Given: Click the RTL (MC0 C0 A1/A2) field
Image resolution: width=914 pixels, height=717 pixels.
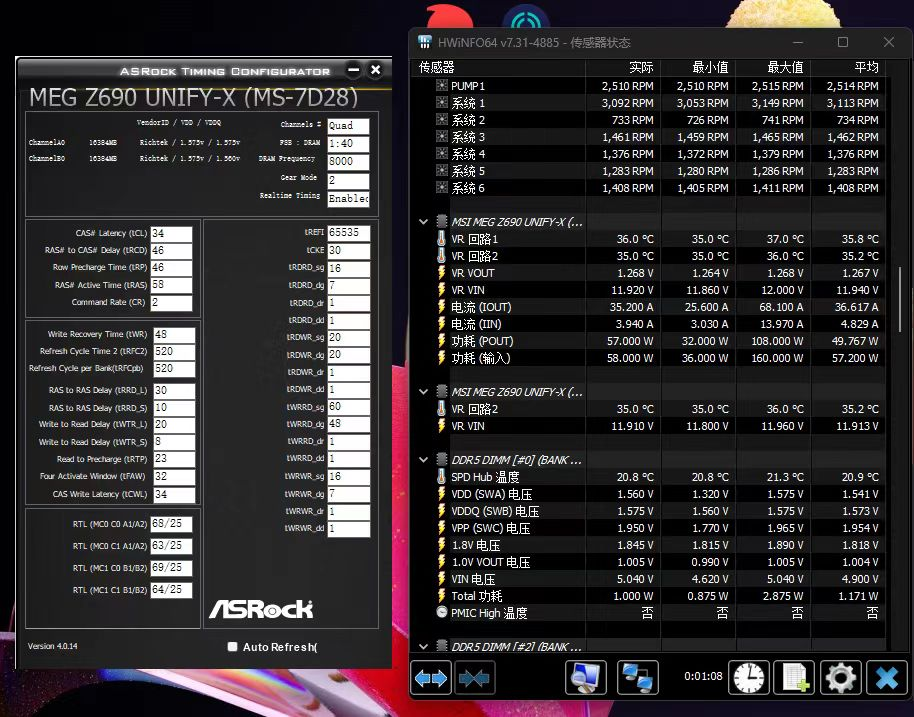Looking at the screenshot, I should [x=171, y=524].
